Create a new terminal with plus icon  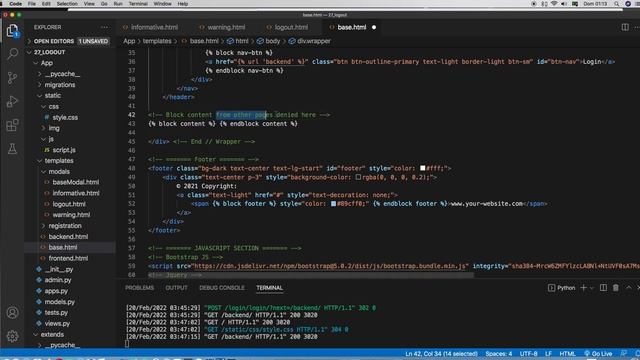(583, 288)
